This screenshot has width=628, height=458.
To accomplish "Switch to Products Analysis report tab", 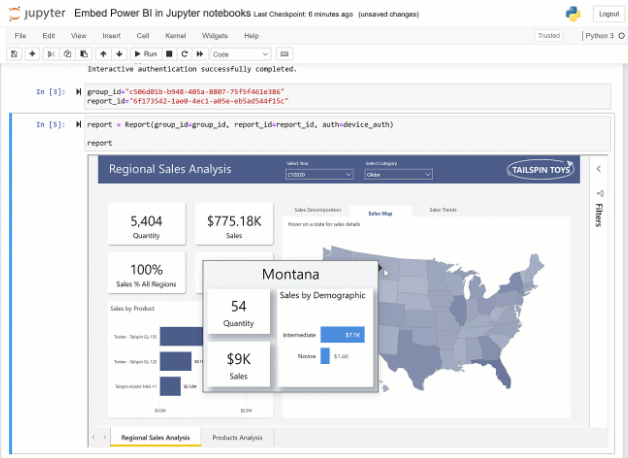I will pyautogui.click(x=238, y=438).
